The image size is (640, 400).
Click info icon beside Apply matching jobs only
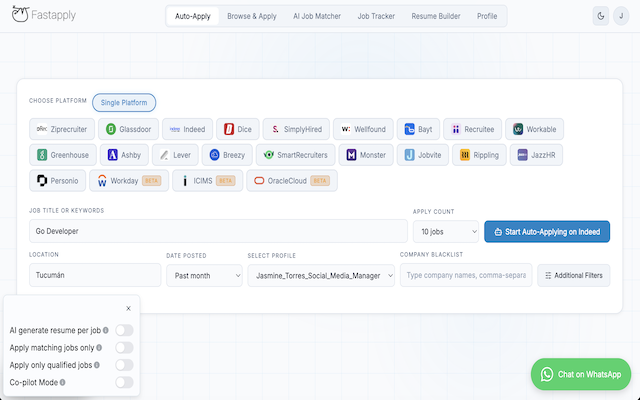point(99,348)
